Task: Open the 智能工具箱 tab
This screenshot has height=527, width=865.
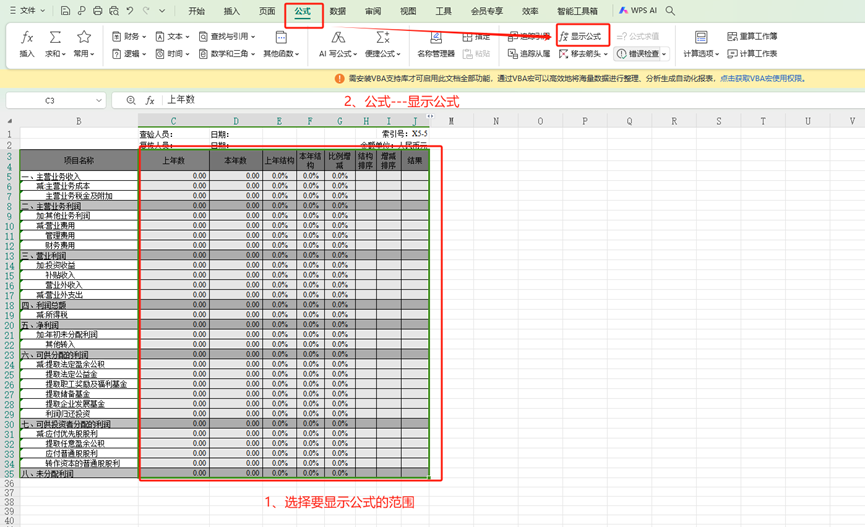Action: [x=577, y=11]
